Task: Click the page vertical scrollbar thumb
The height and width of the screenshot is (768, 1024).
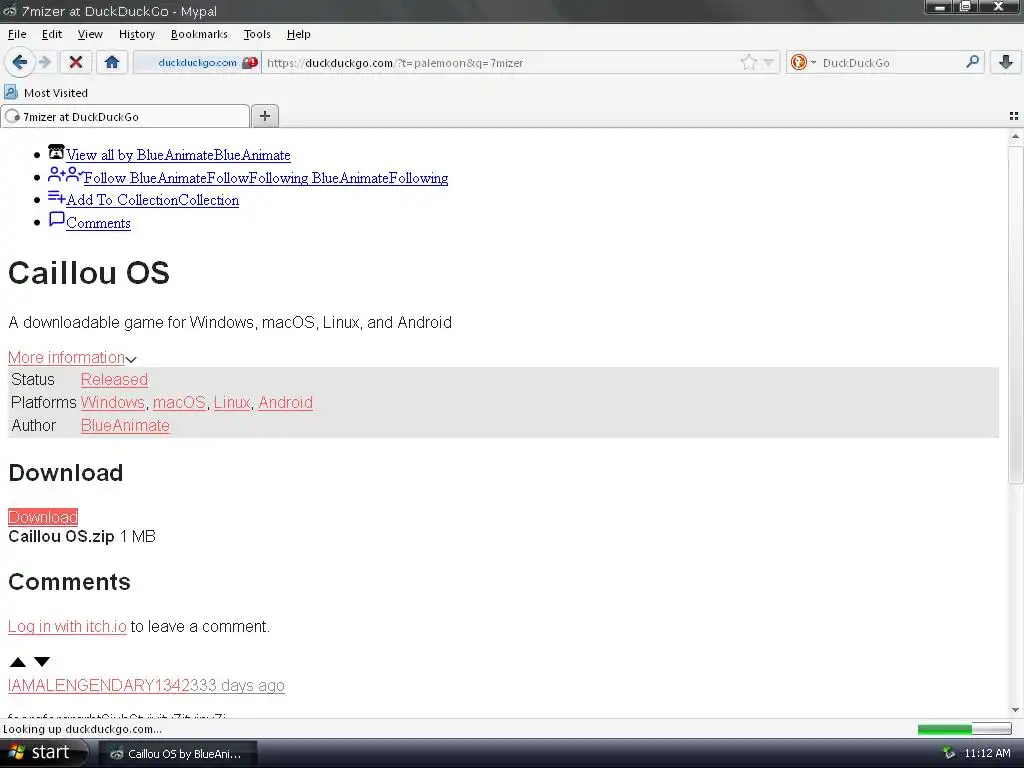Action: [x=1015, y=315]
